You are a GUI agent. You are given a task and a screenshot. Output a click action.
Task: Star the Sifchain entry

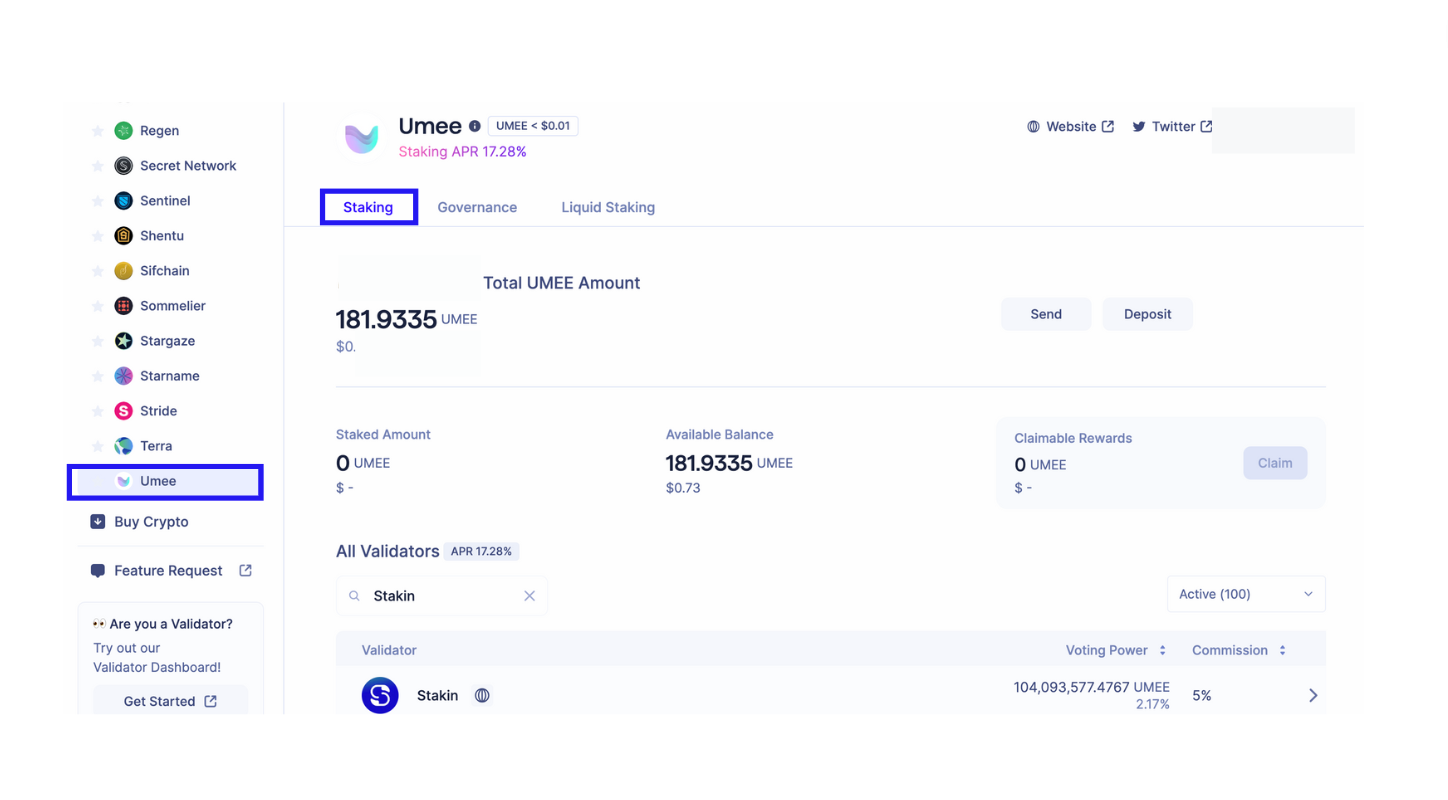(98, 271)
